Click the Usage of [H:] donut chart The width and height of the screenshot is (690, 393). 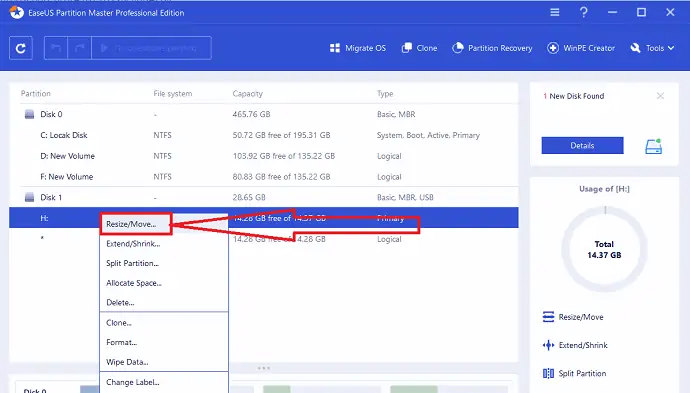coord(604,249)
